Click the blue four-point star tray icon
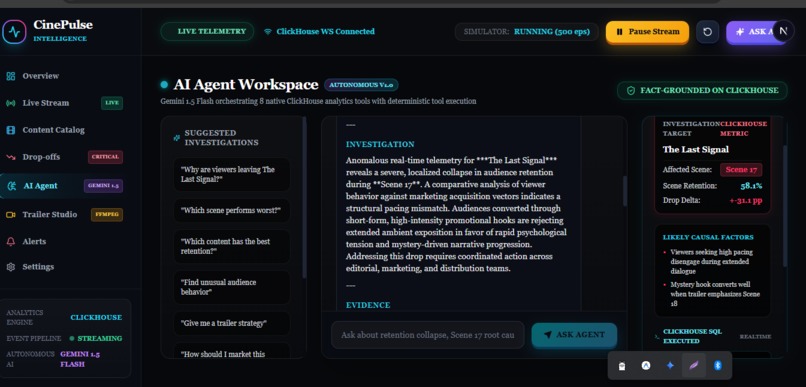Image resolution: width=806 pixels, height=387 pixels. point(670,365)
